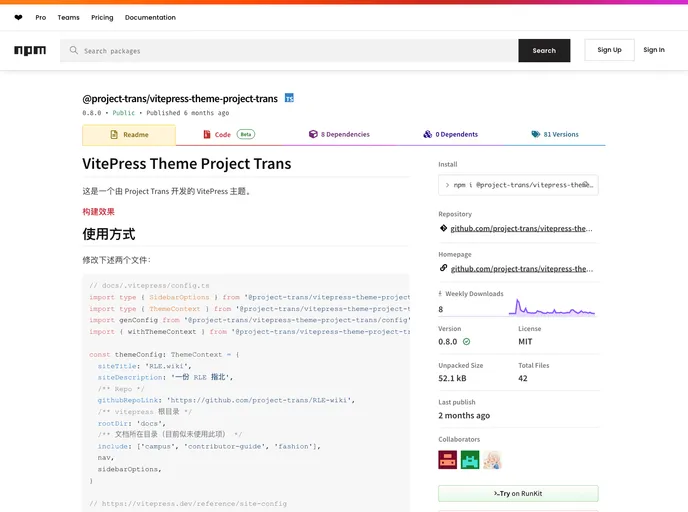Click the heart icon in the top bar
The width and height of the screenshot is (688, 512).
point(18,18)
